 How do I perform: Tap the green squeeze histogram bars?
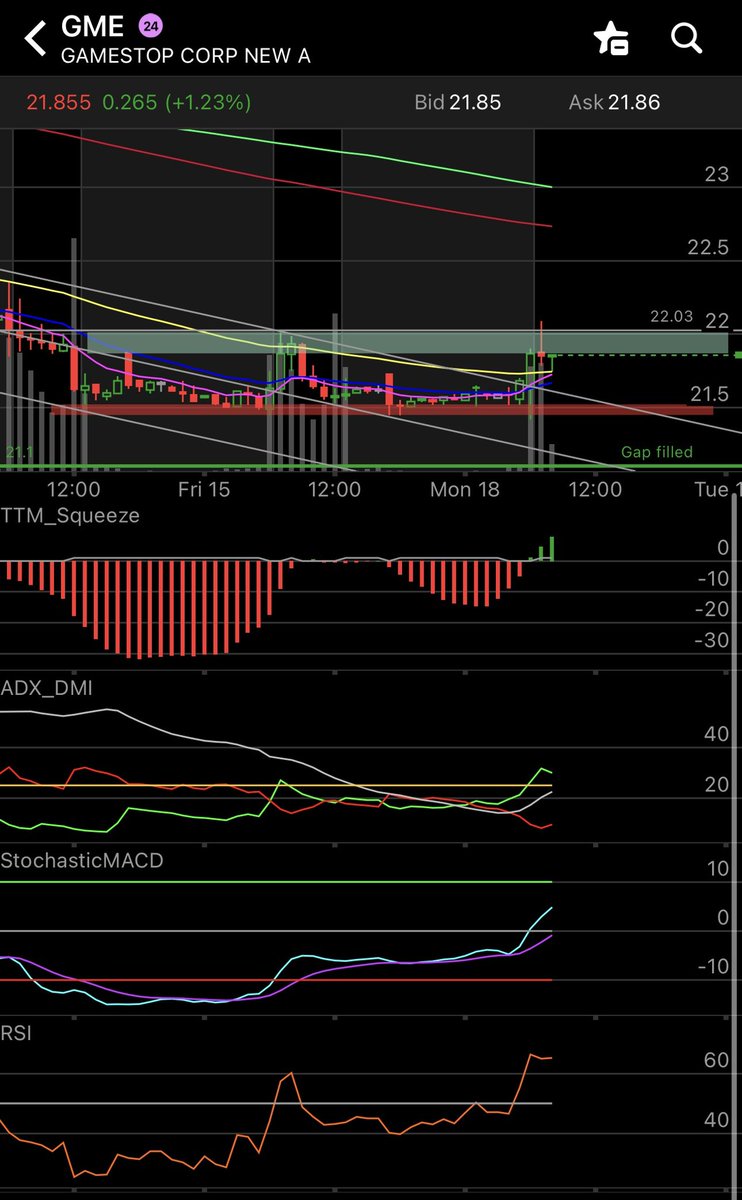pos(543,550)
